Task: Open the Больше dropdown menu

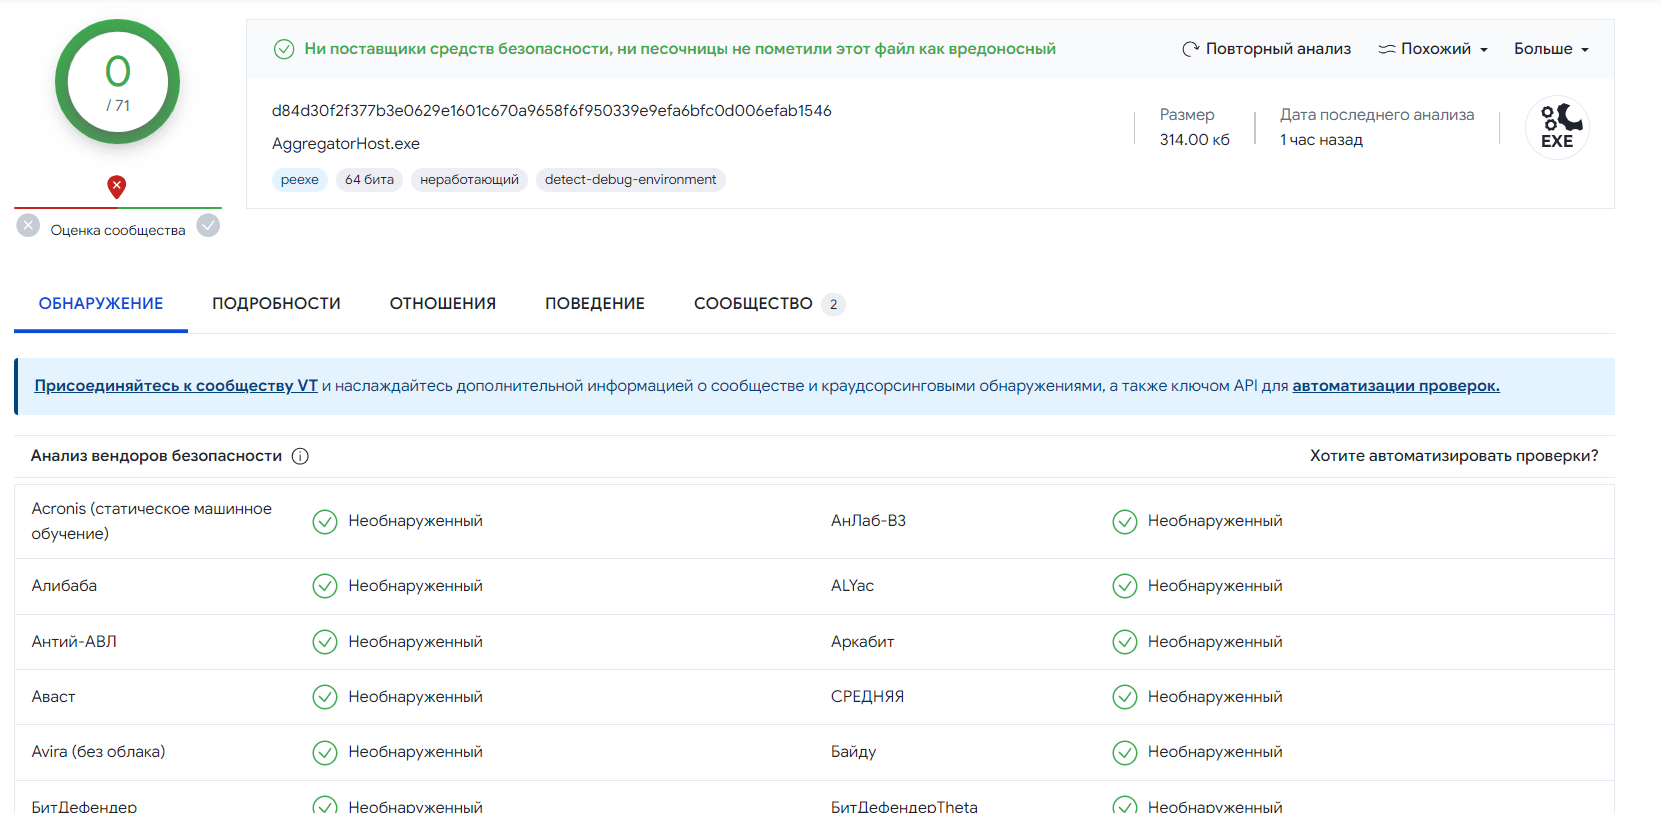Action: click(x=1551, y=49)
